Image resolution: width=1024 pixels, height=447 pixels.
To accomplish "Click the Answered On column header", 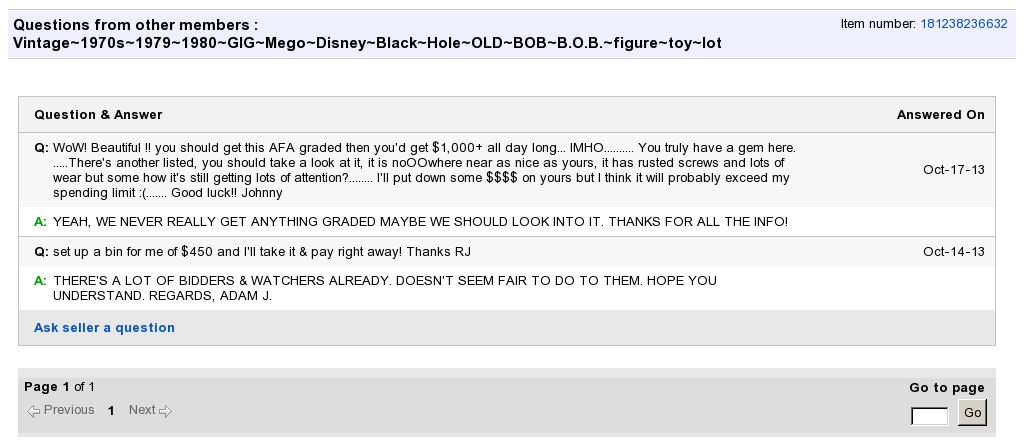I will 940,115.
